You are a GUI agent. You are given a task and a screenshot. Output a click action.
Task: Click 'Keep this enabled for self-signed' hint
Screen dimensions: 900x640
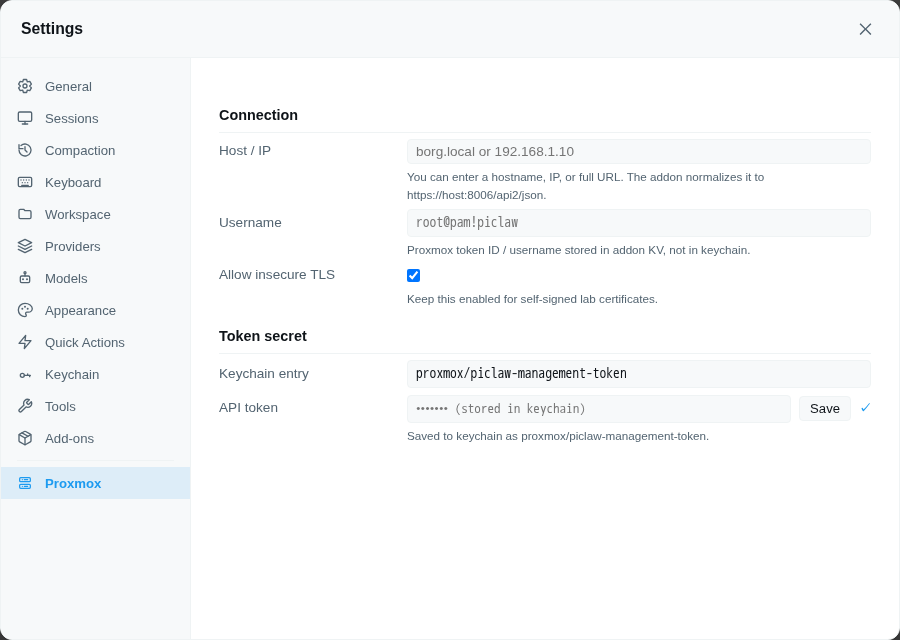[532, 299]
